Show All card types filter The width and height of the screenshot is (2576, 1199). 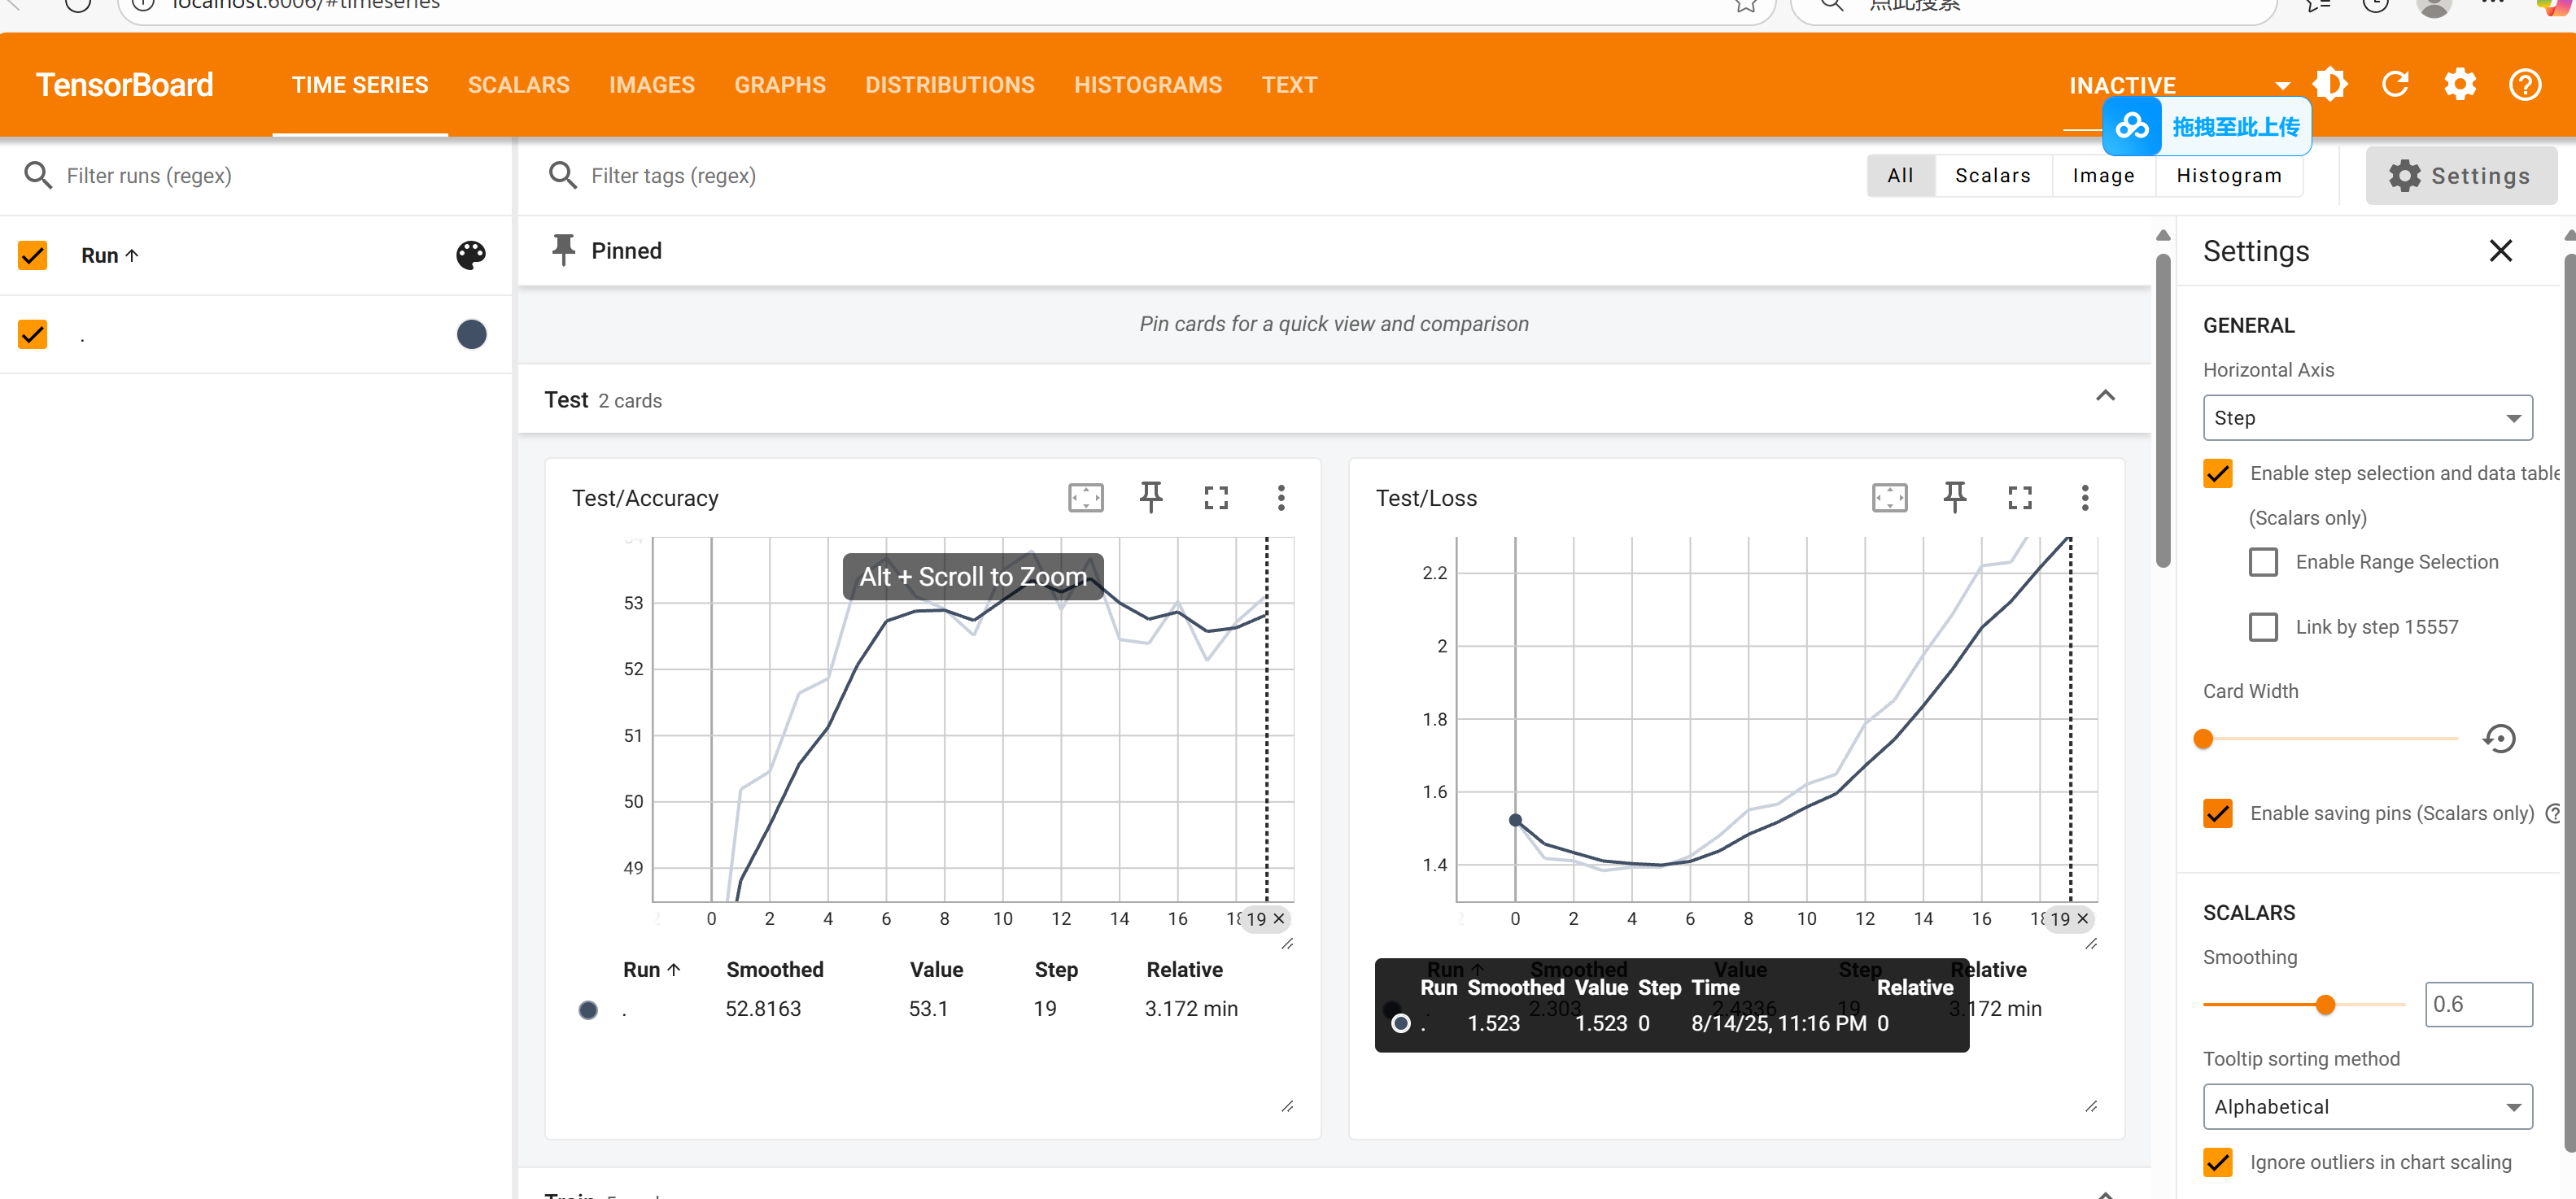point(1900,175)
